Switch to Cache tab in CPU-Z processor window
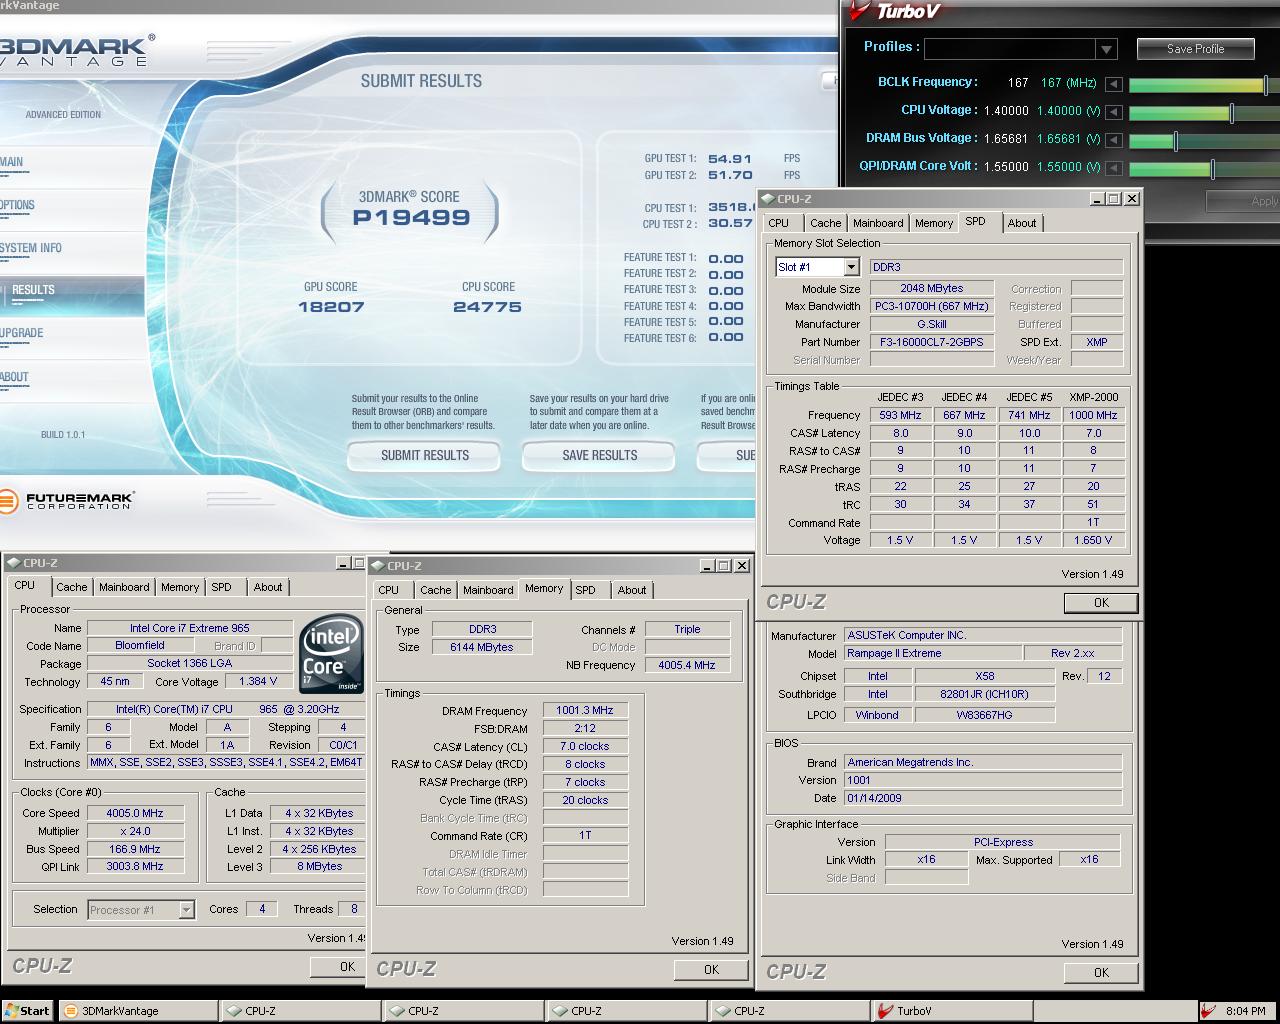The image size is (1280, 1024). (x=71, y=588)
